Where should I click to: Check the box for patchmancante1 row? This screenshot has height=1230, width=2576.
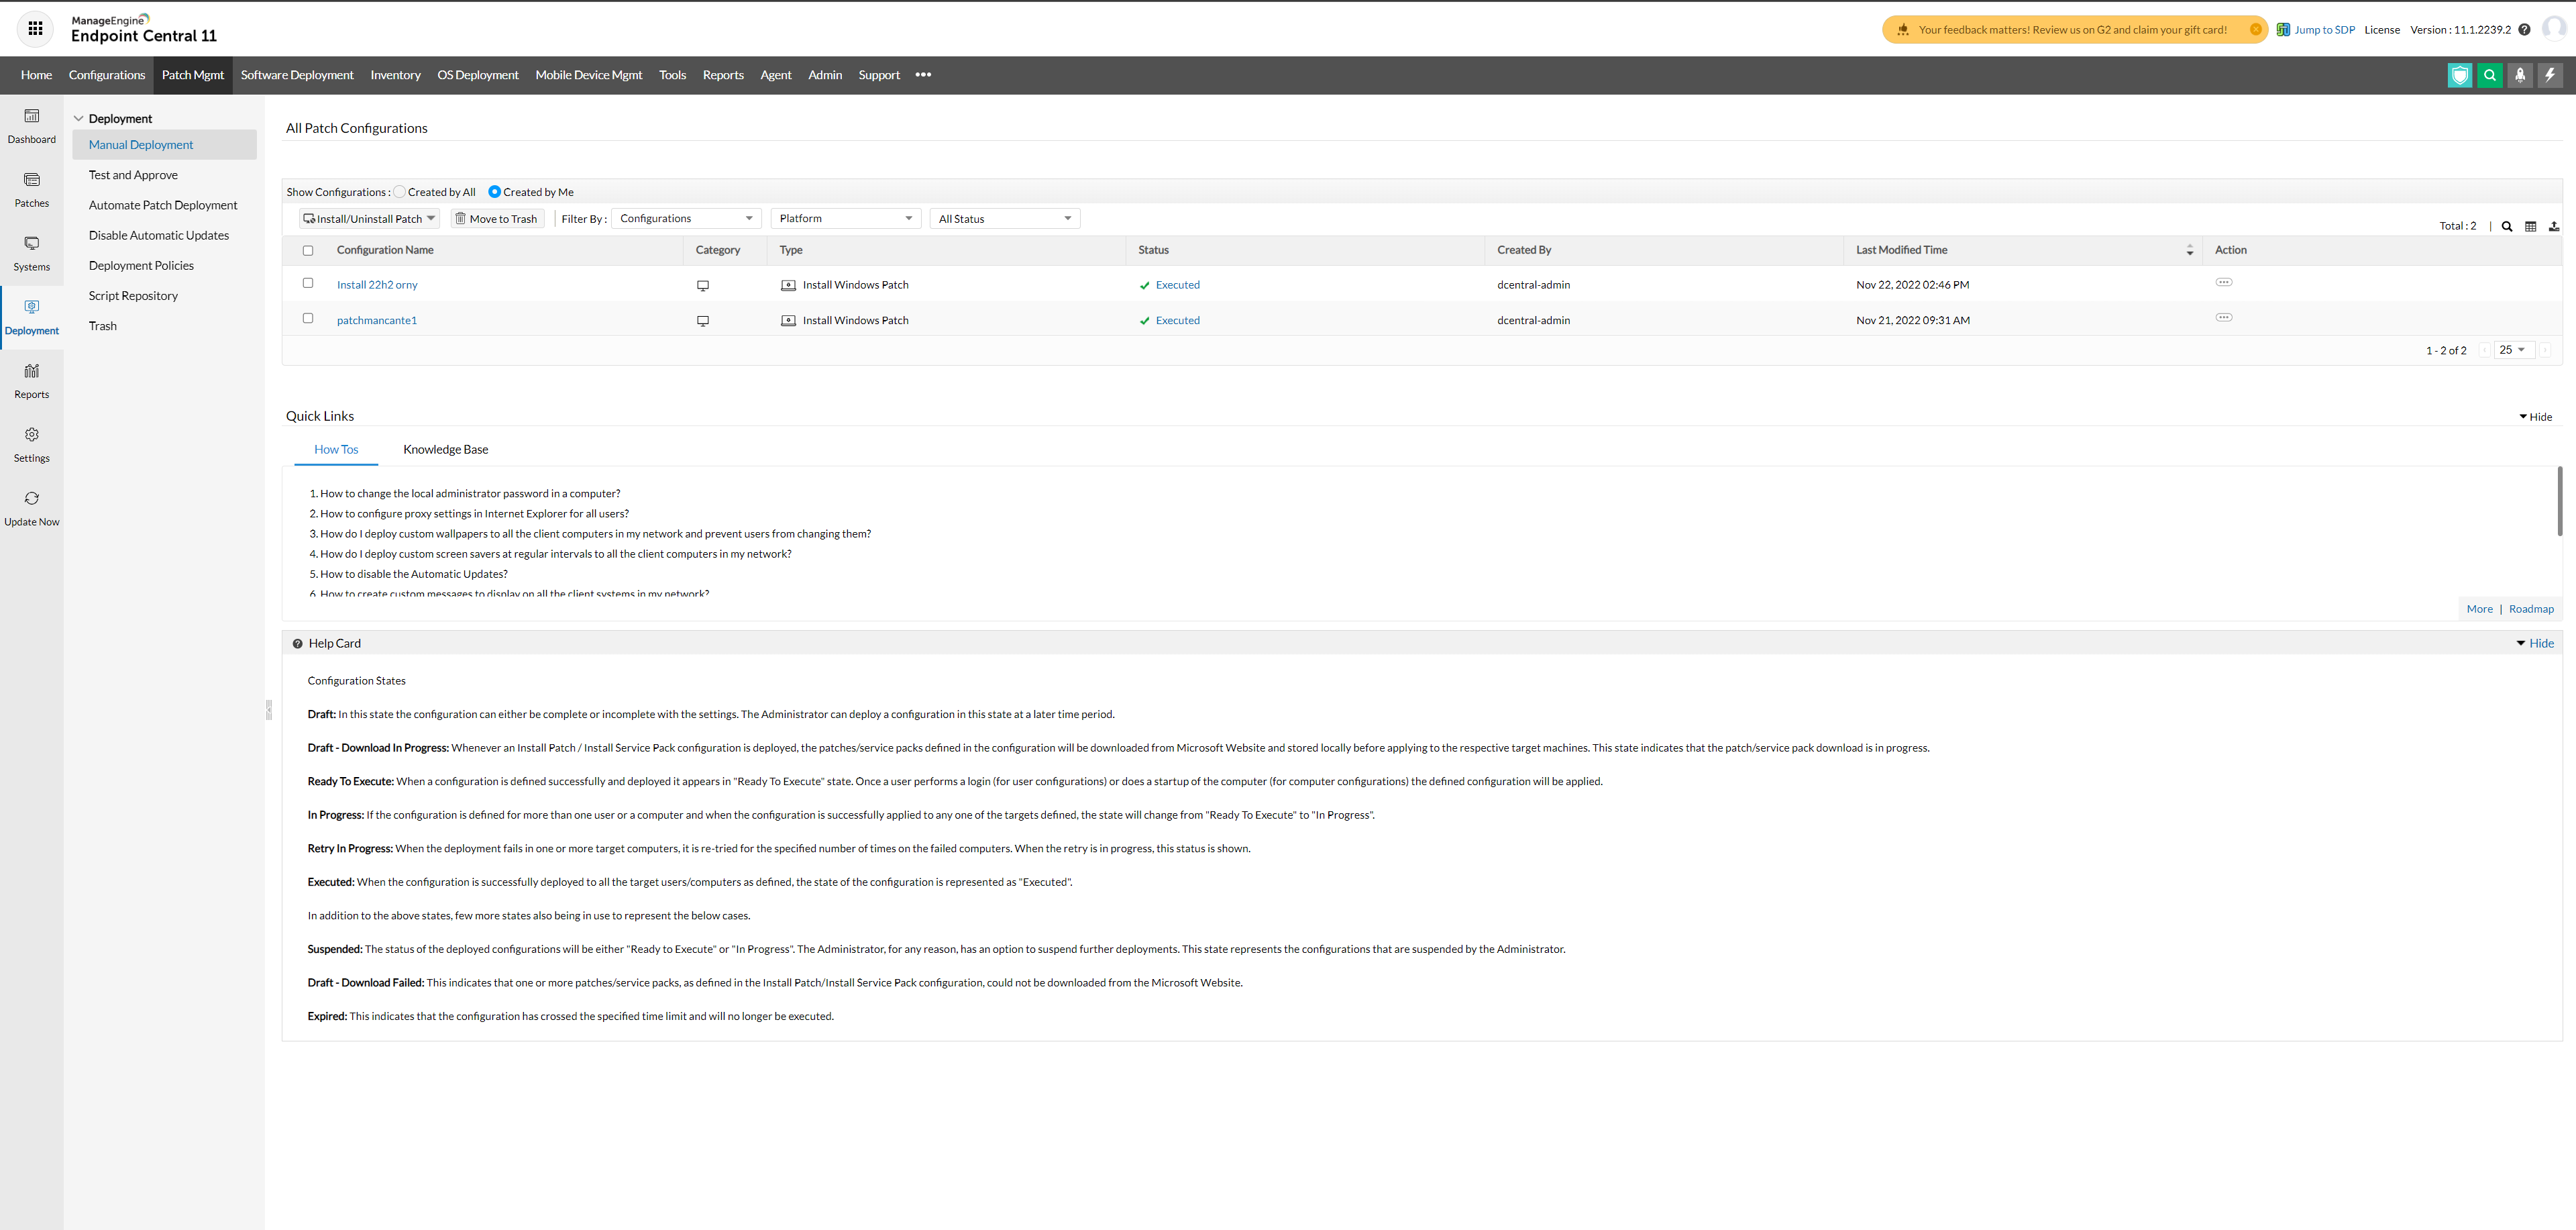coord(308,318)
